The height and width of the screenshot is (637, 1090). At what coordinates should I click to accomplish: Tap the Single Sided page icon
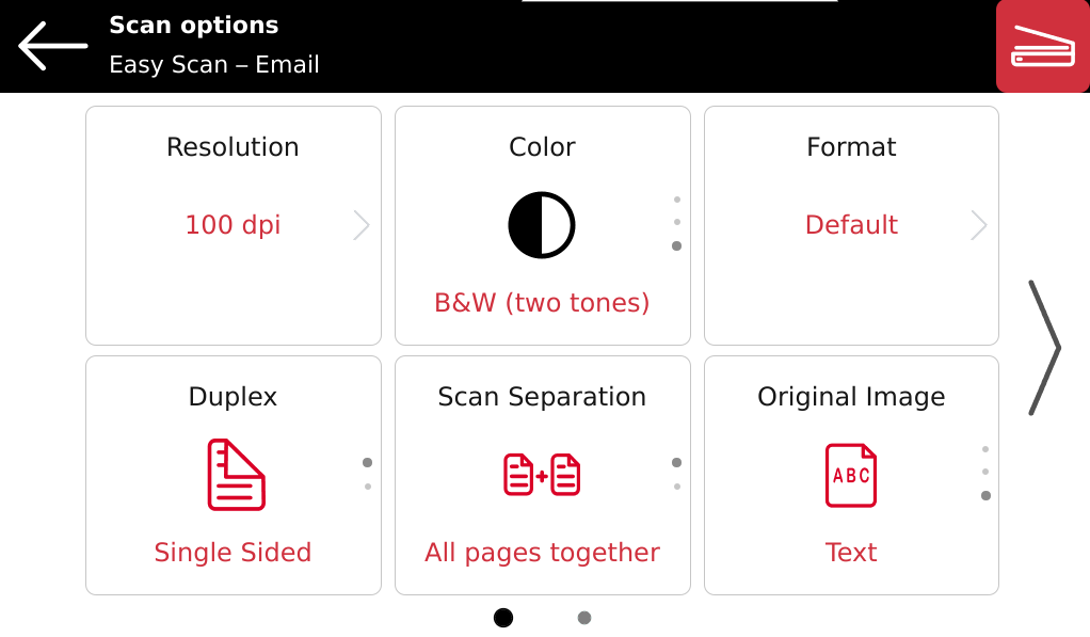coord(236,474)
